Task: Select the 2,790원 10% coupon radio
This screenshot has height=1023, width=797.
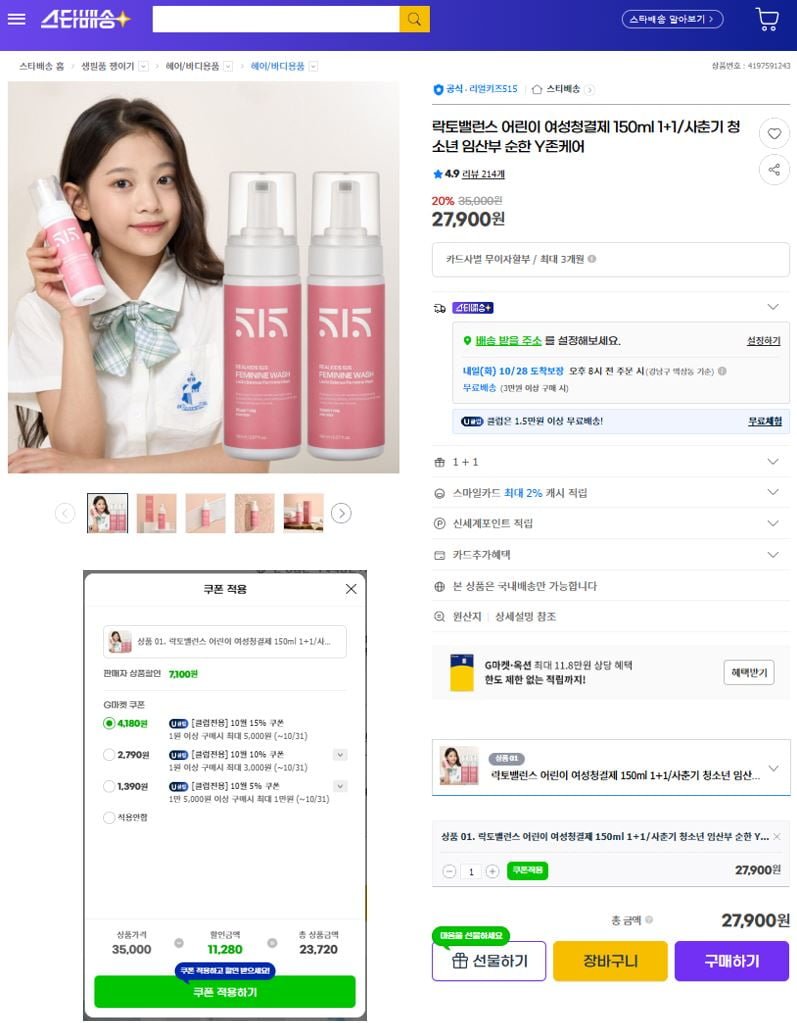Action: (110, 755)
